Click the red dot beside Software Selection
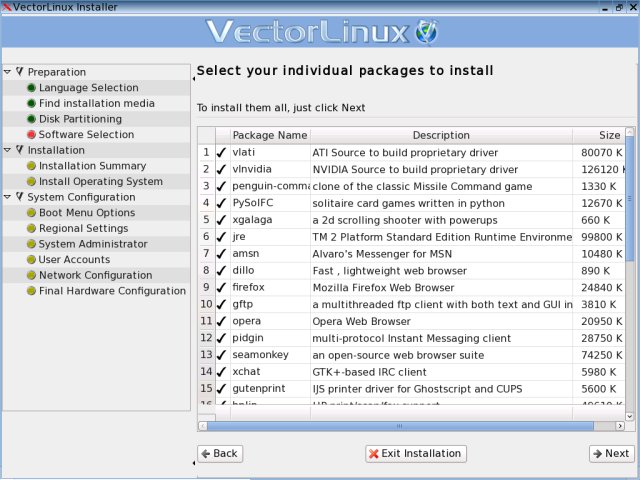The height and width of the screenshot is (480, 640). (x=31, y=135)
